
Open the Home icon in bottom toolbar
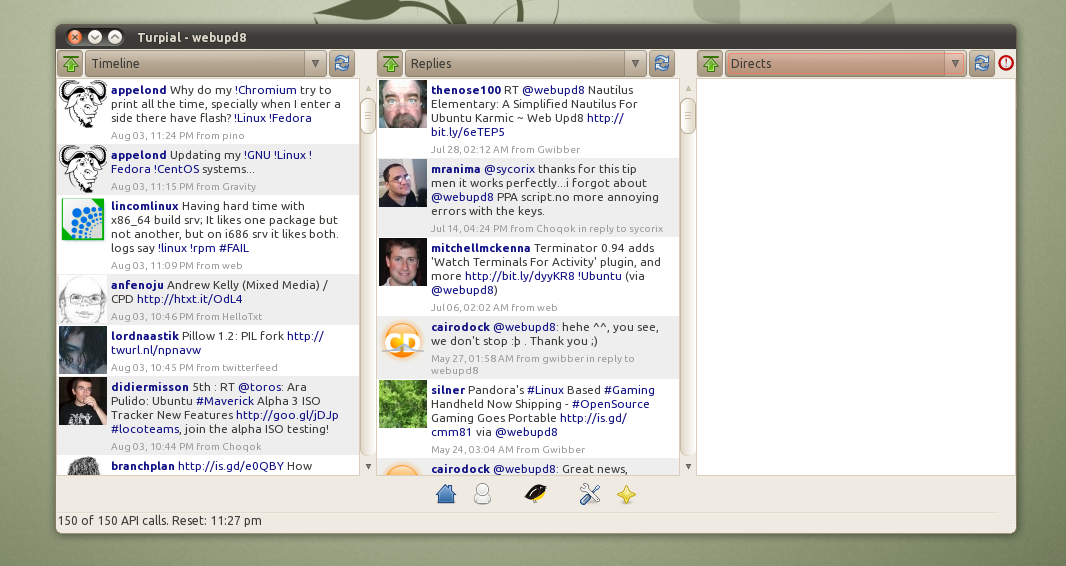tap(446, 493)
